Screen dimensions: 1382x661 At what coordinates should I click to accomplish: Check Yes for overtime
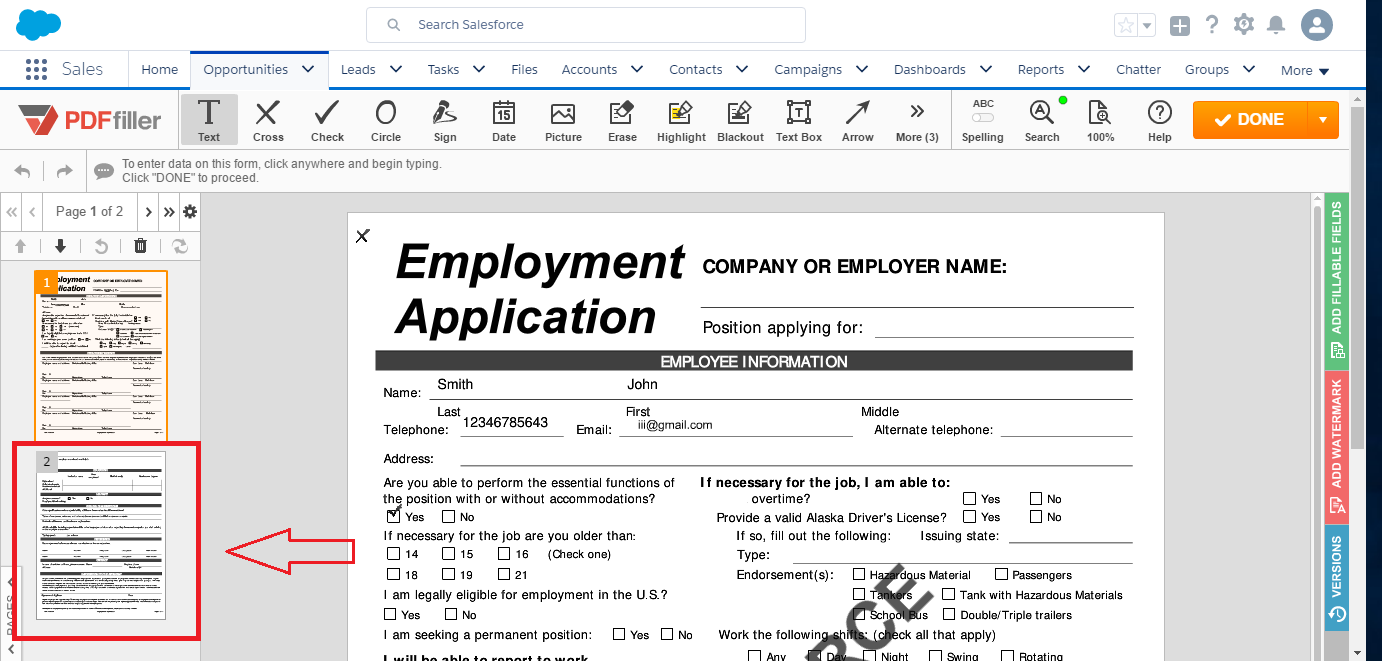tap(970, 498)
